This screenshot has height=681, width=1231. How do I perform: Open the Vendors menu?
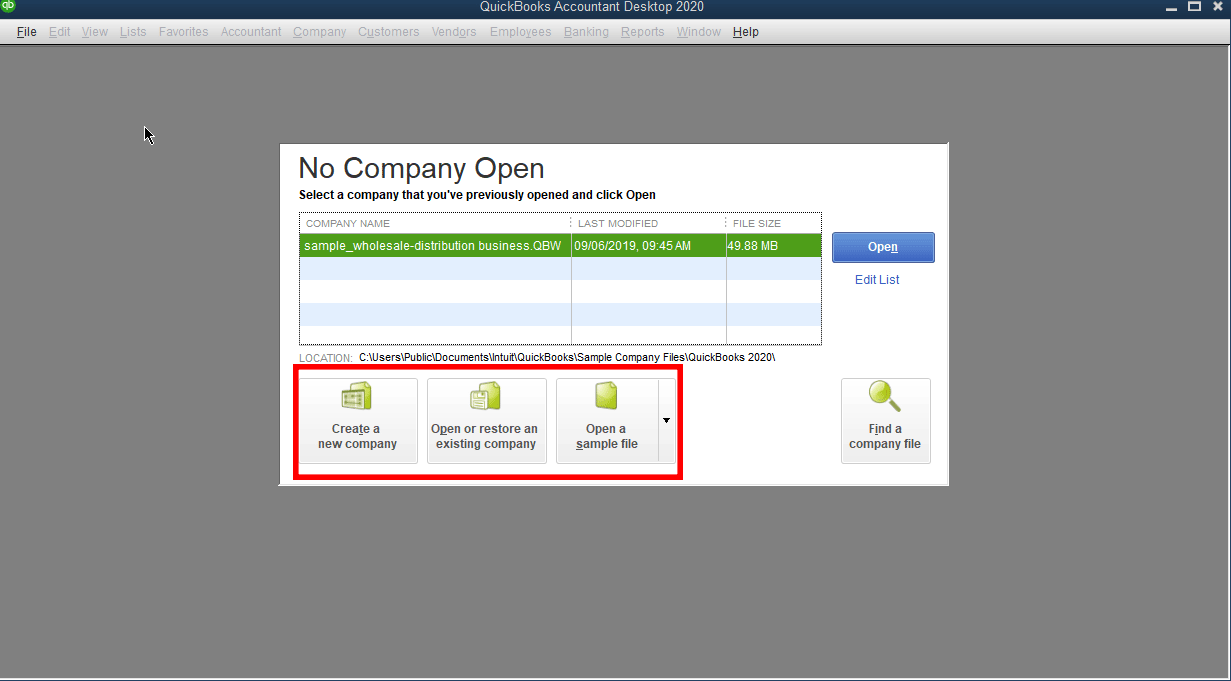454,32
